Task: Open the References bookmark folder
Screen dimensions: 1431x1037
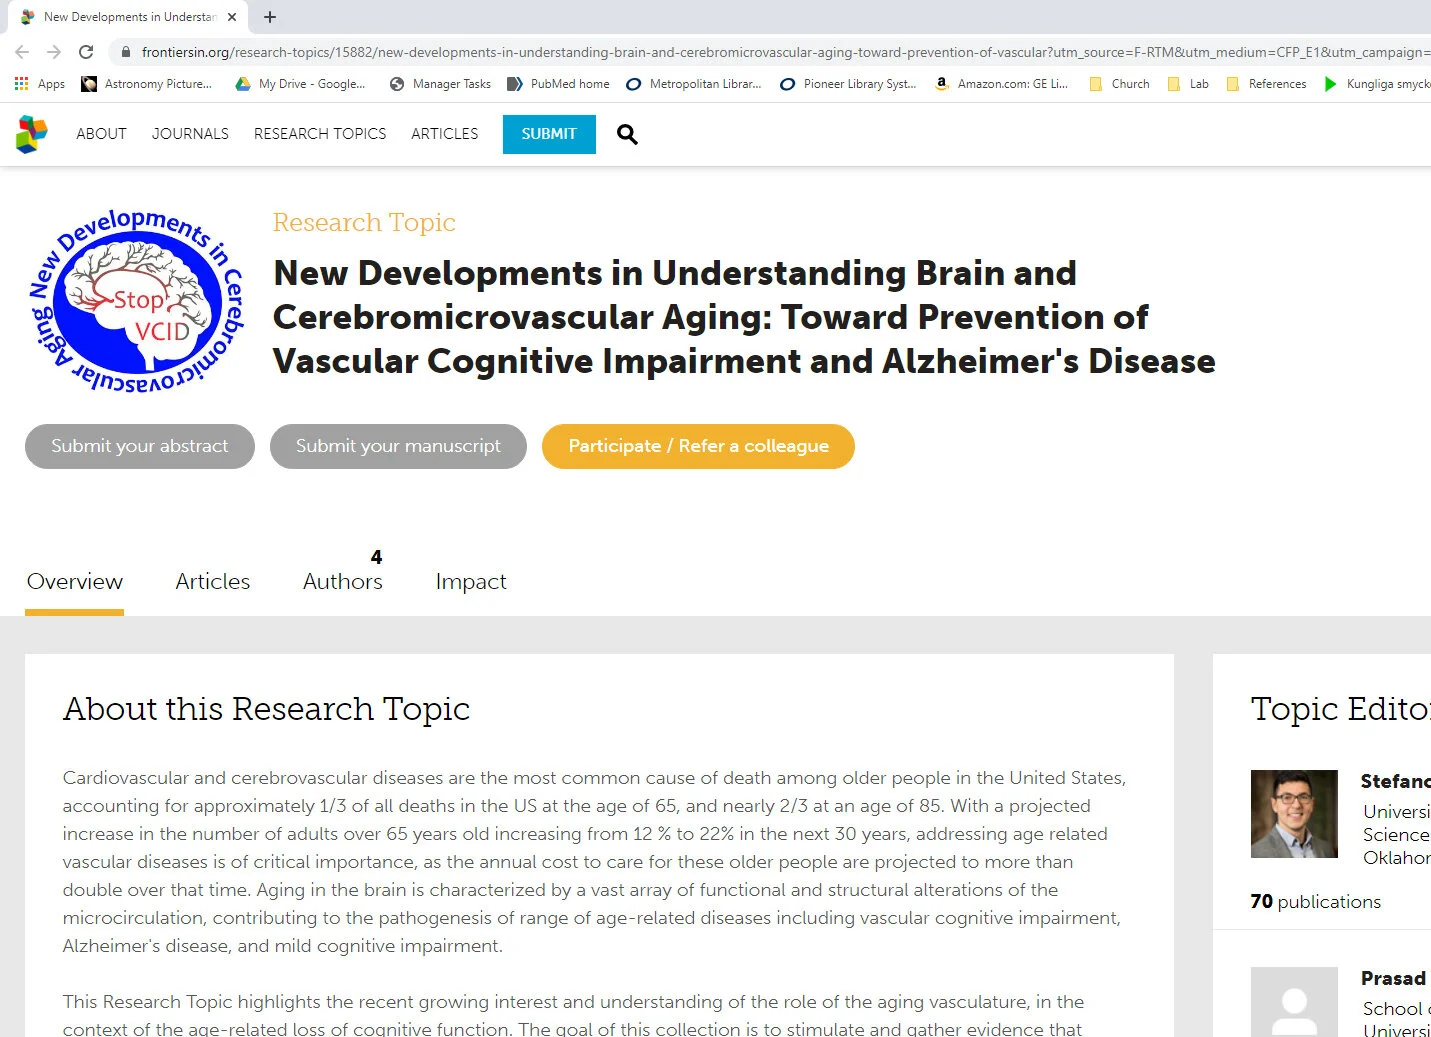Action: pyautogui.click(x=1266, y=84)
